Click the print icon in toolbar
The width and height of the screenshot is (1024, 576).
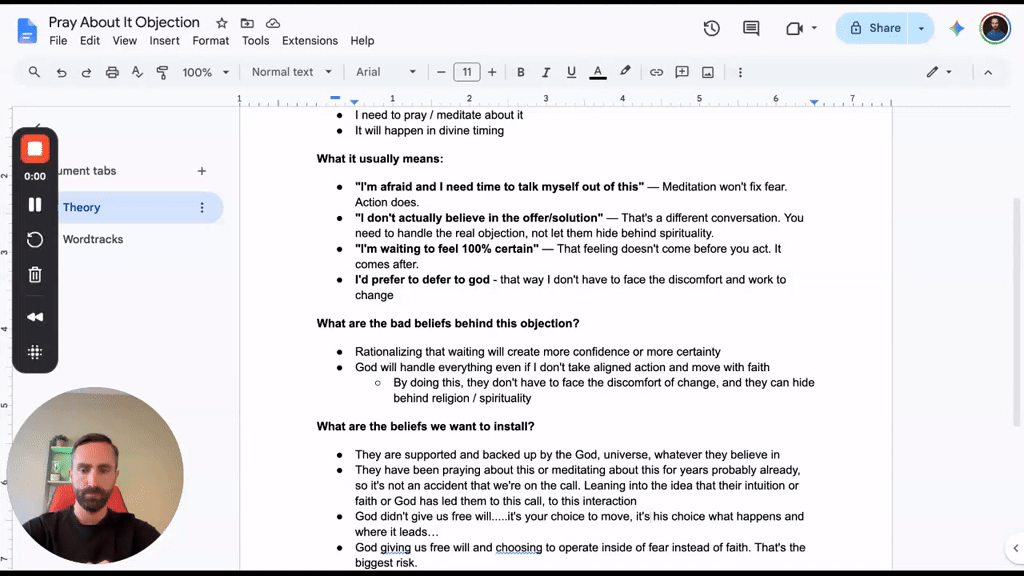112,72
